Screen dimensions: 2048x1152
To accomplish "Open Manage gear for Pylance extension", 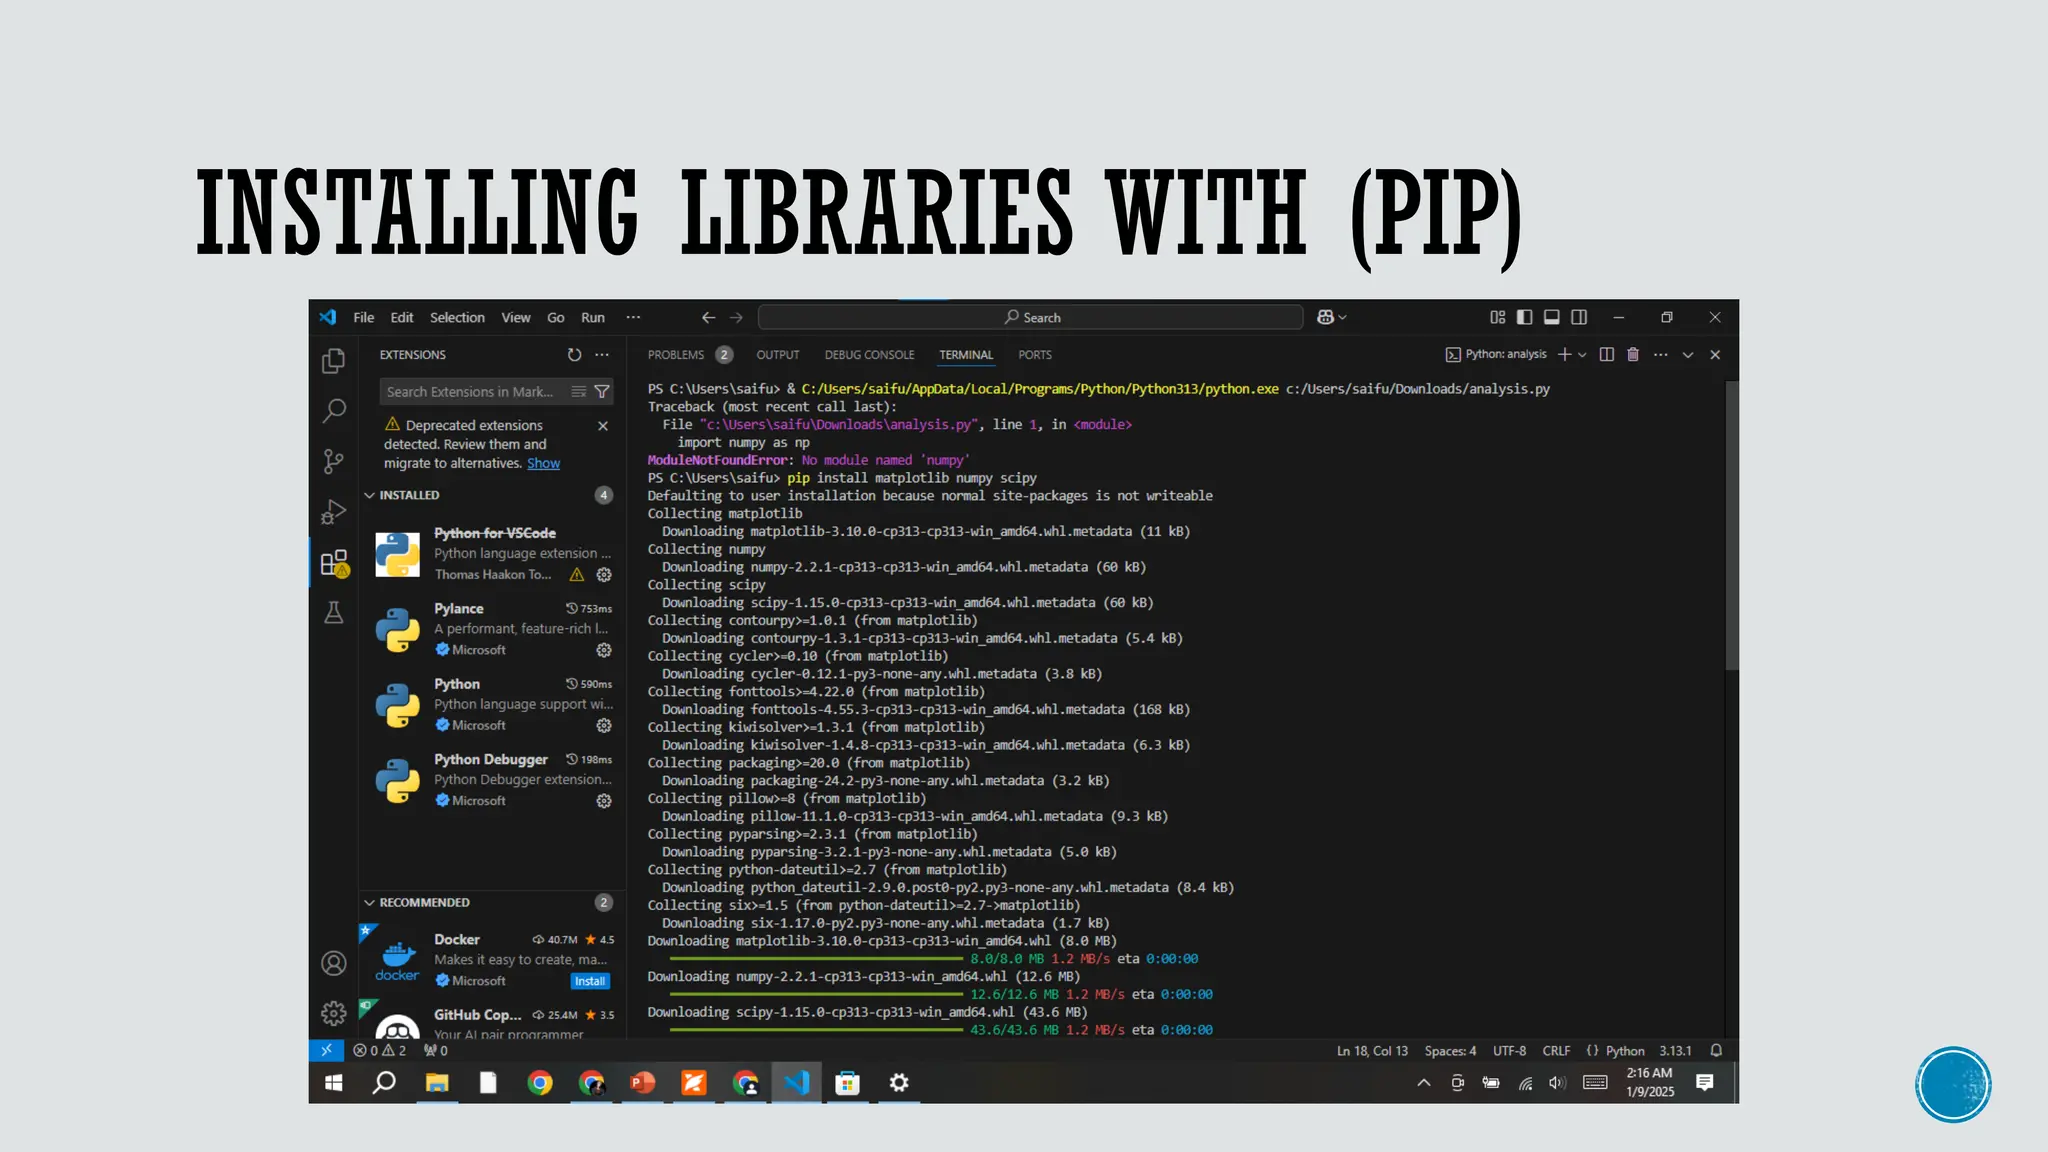I will click(604, 650).
